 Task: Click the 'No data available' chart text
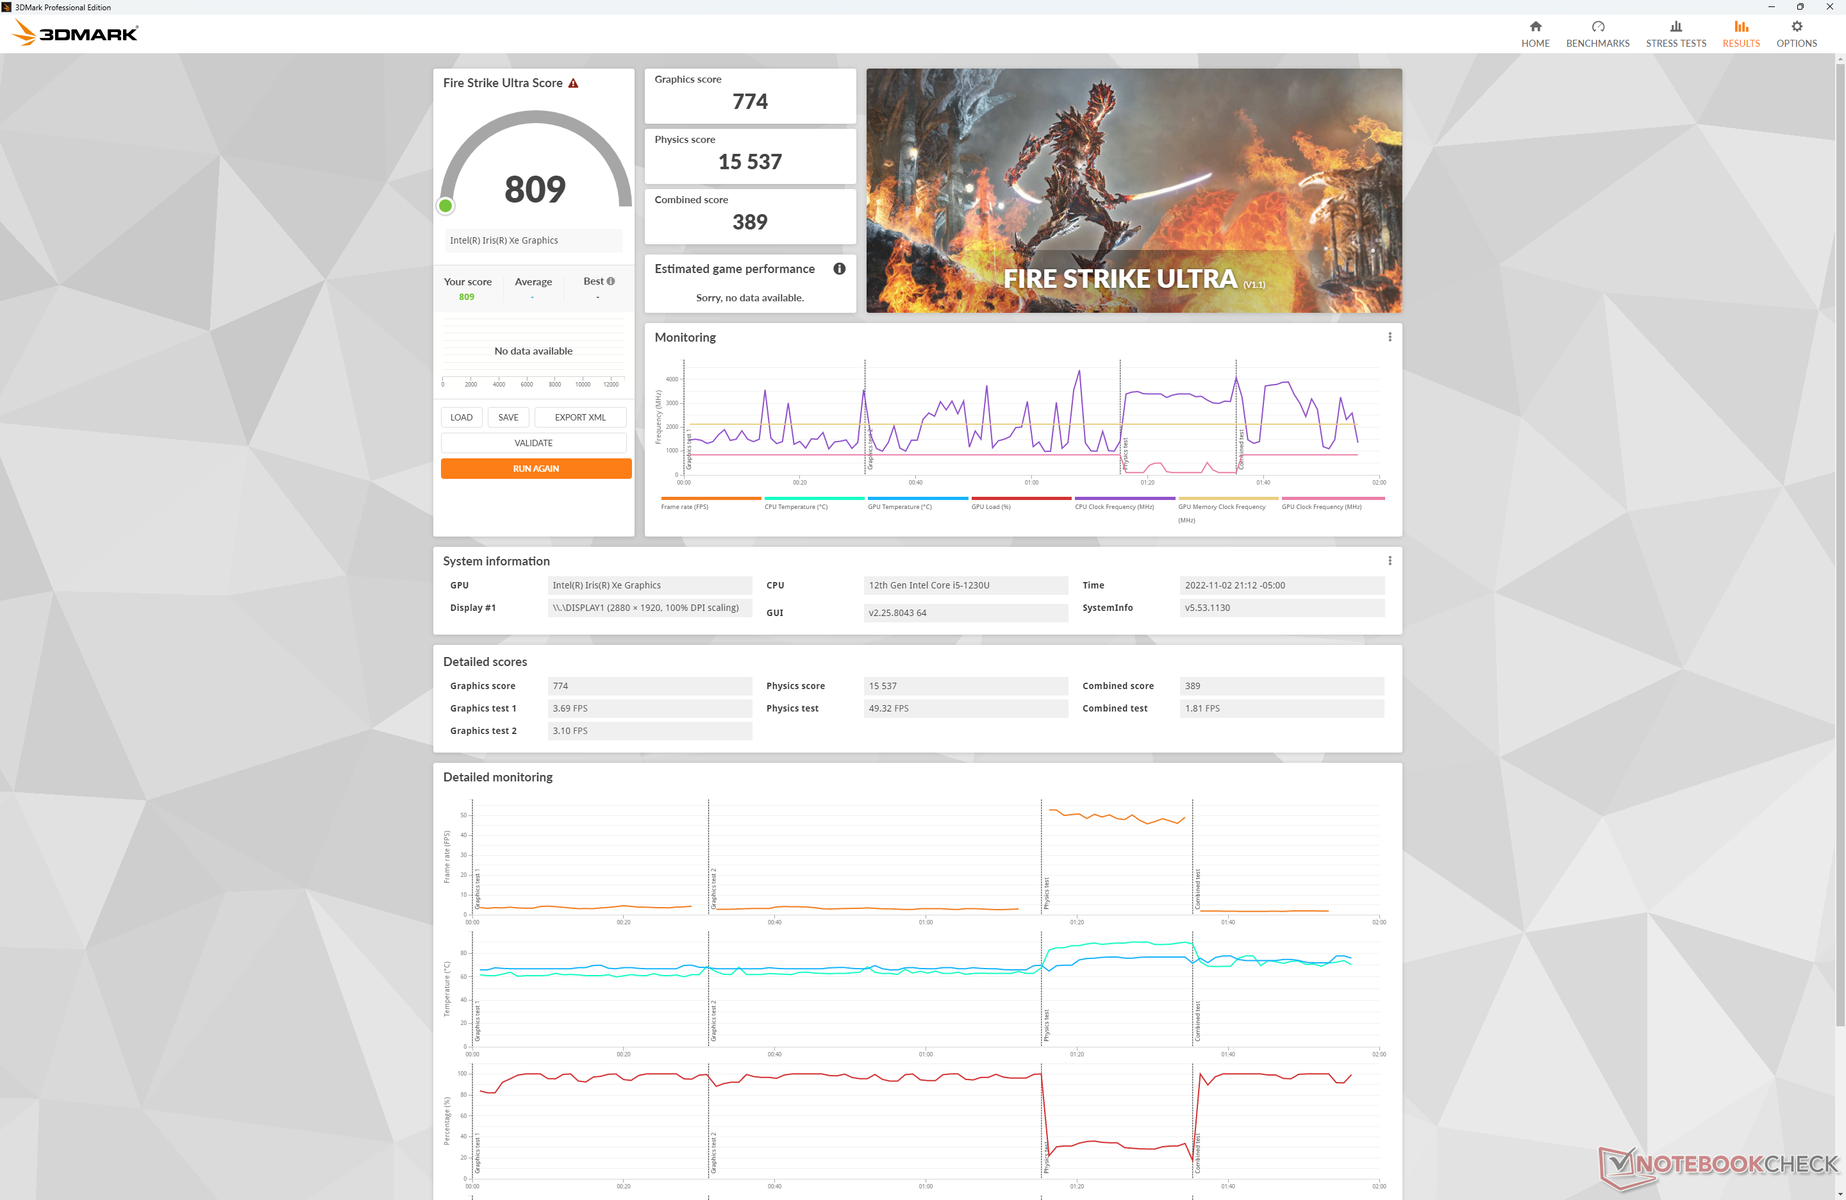click(533, 351)
